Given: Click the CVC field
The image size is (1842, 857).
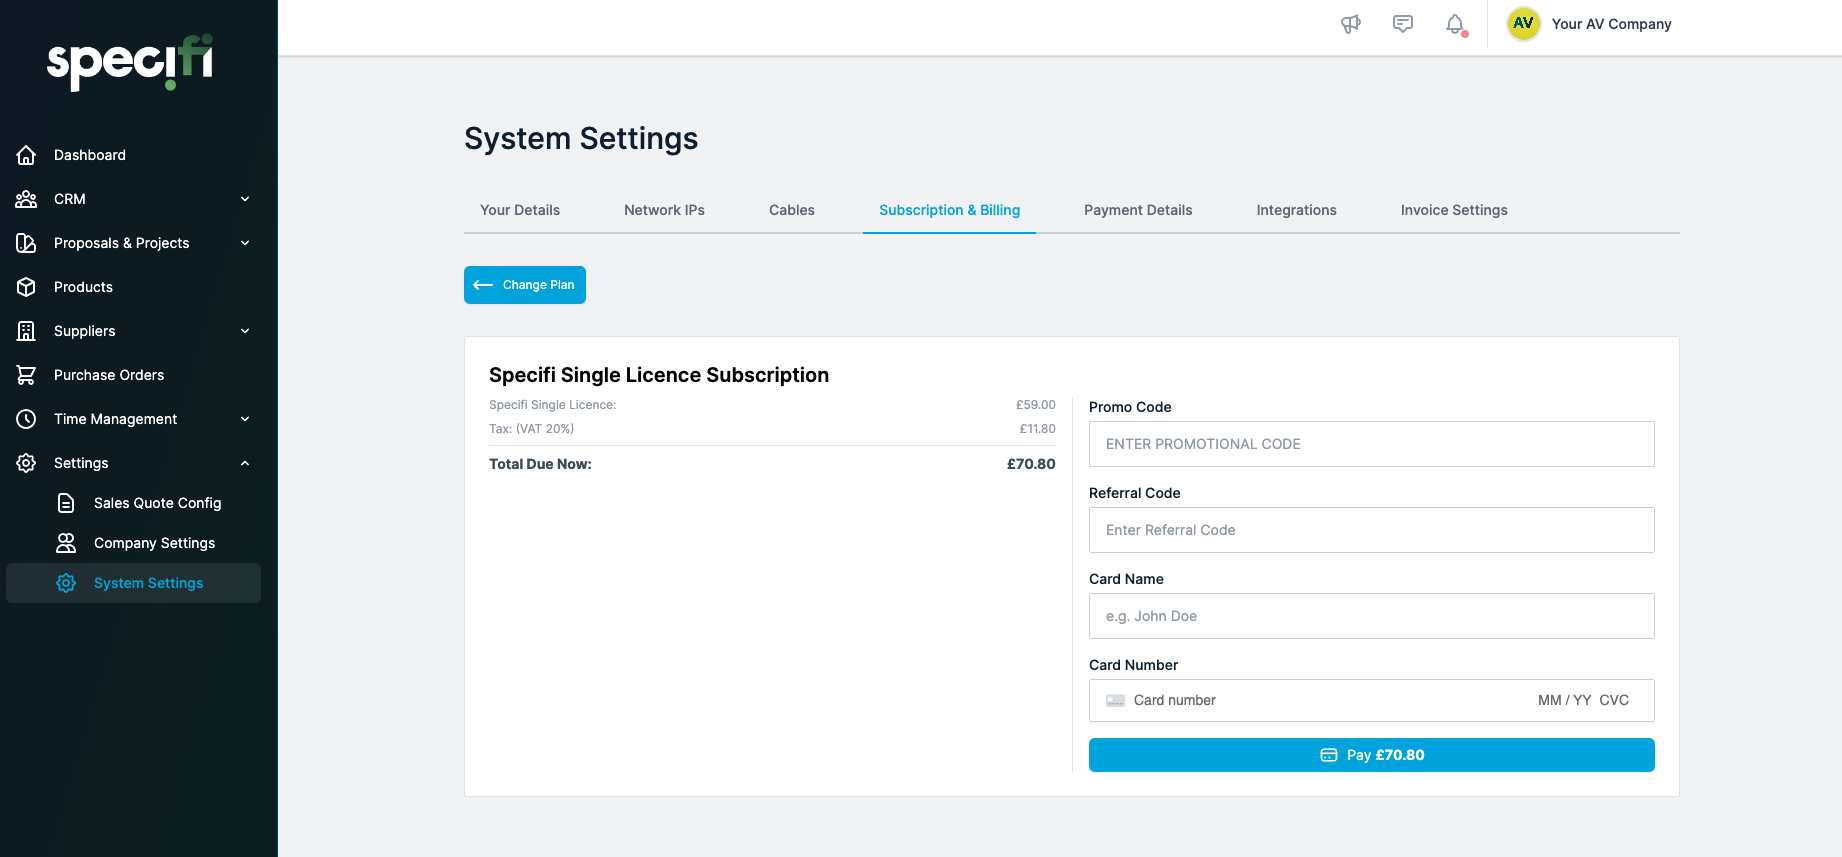Looking at the screenshot, I should pos(1614,701).
